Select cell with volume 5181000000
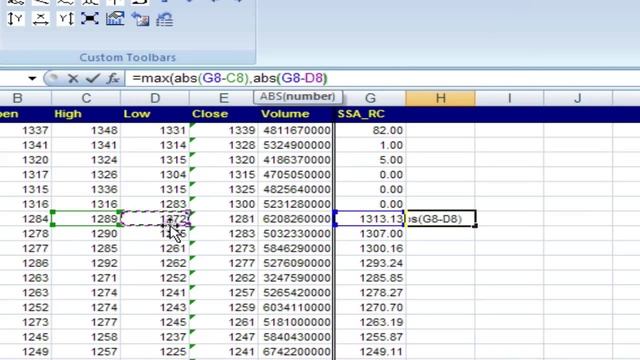 click(x=296, y=322)
